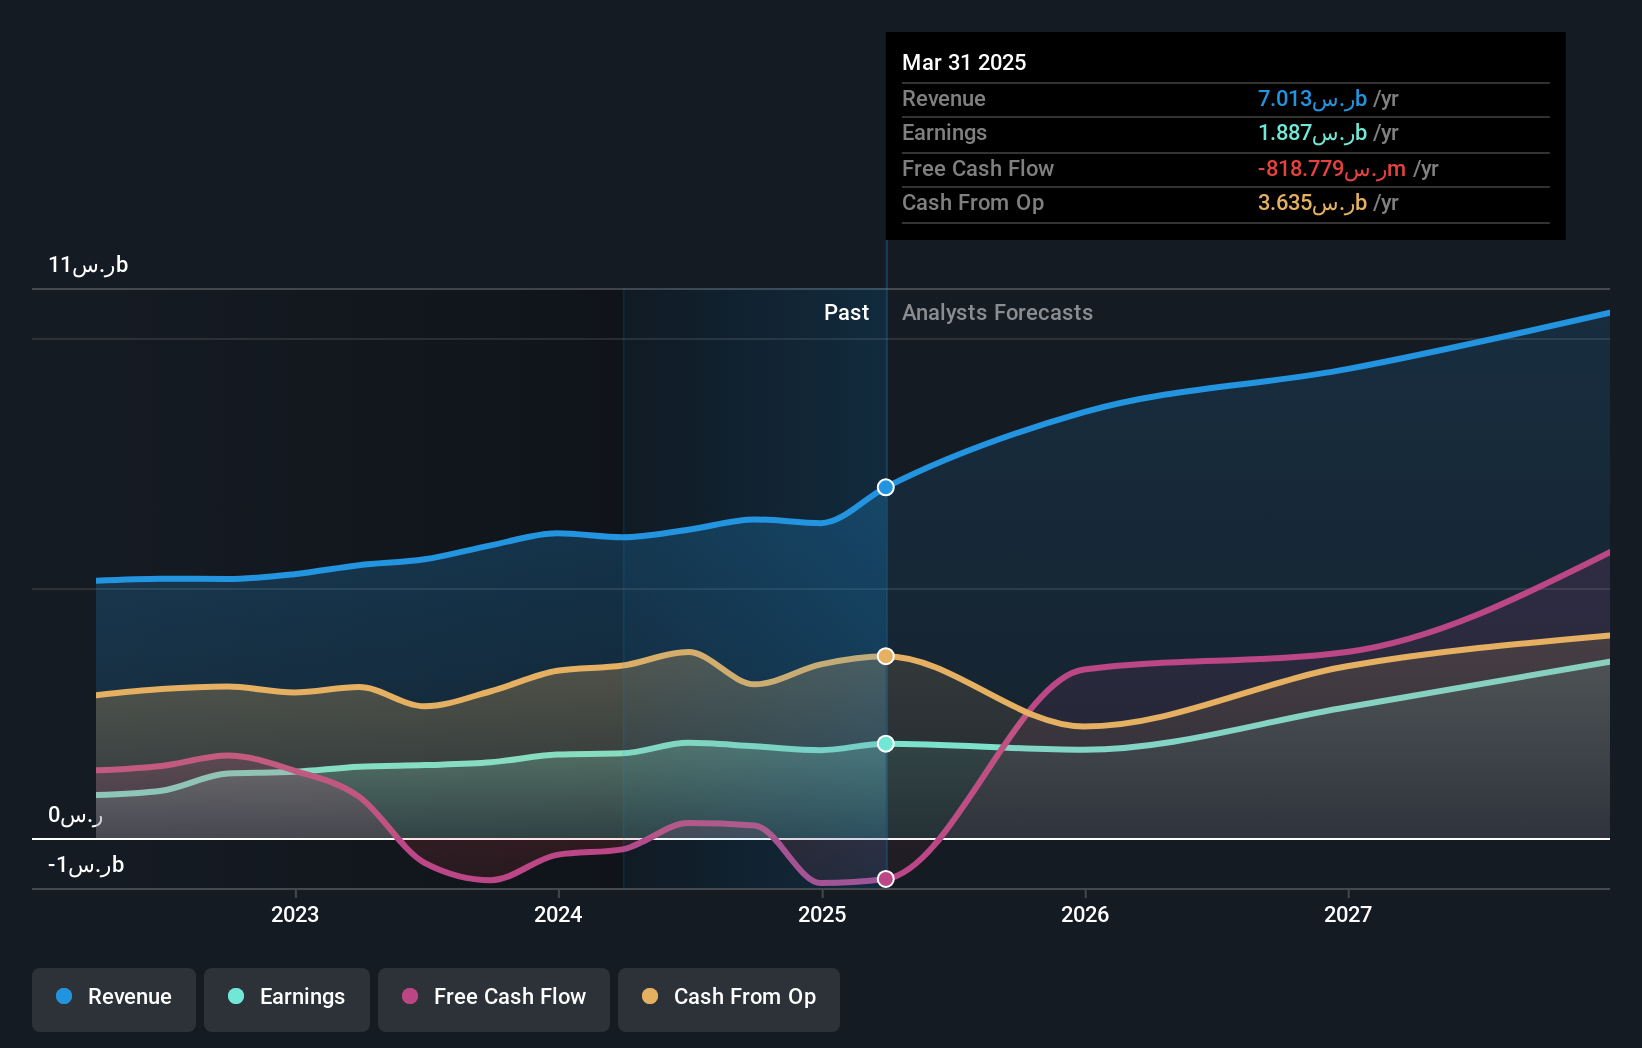The height and width of the screenshot is (1048, 1642).
Task: Select the Free Cash Flow marker near -1b
Action: coord(885,878)
